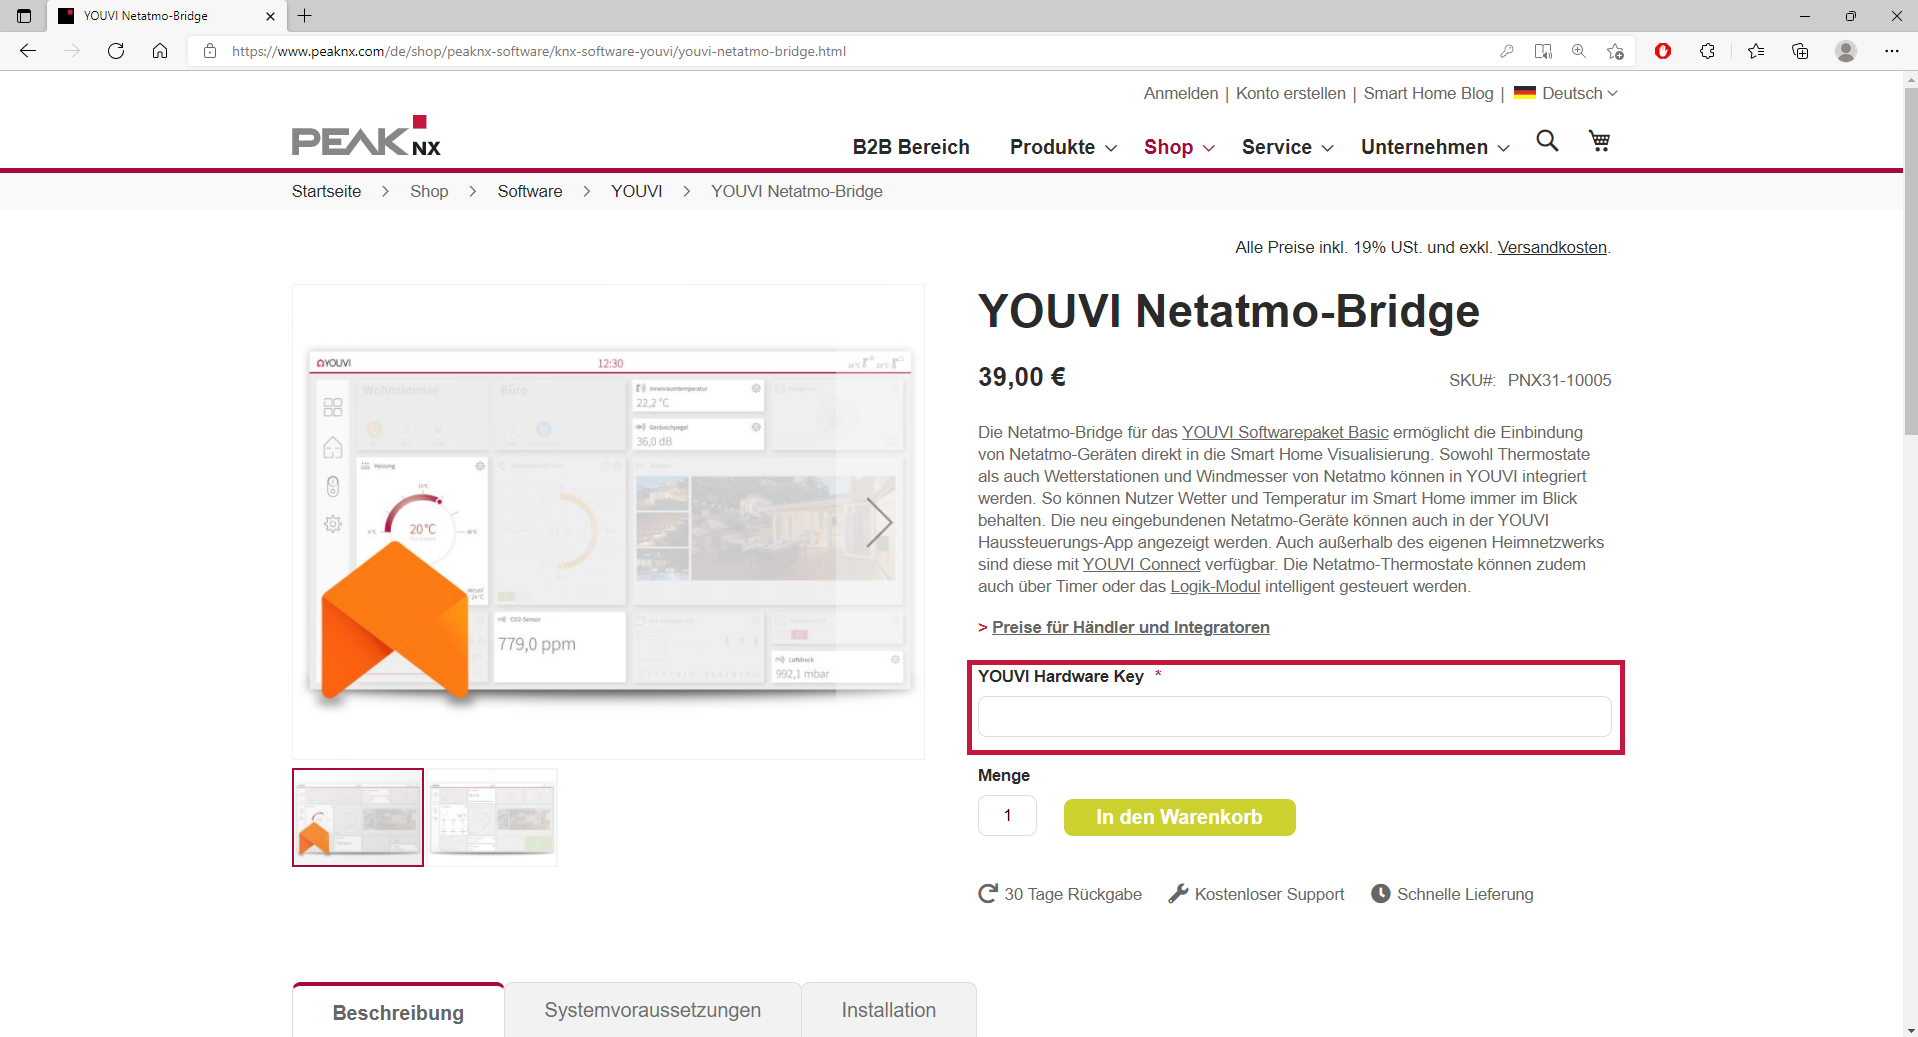
Task: Close the YOUVI Netatmo-Bridge tab
Action: tap(270, 16)
